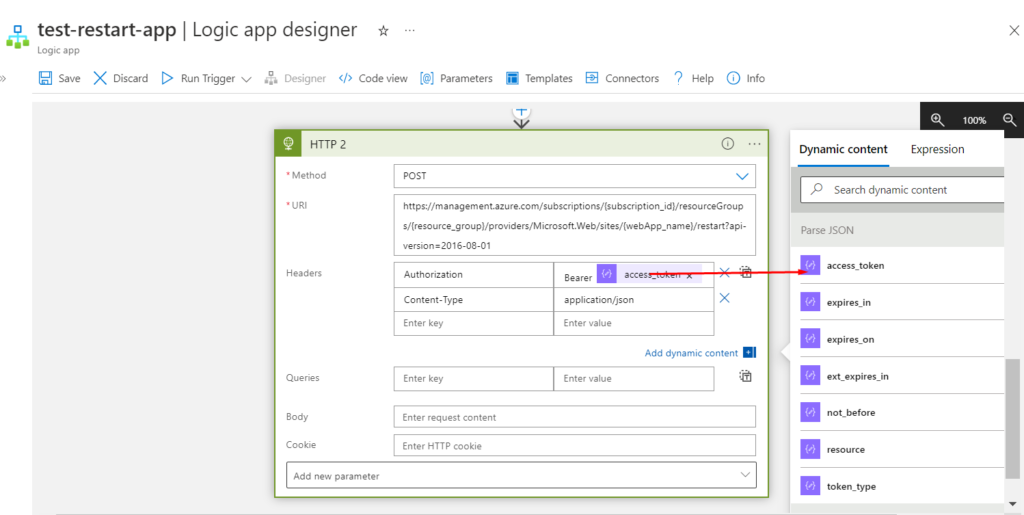The image size is (1024, 515).
Task: Click the Cookie input field
Action: 575,446
